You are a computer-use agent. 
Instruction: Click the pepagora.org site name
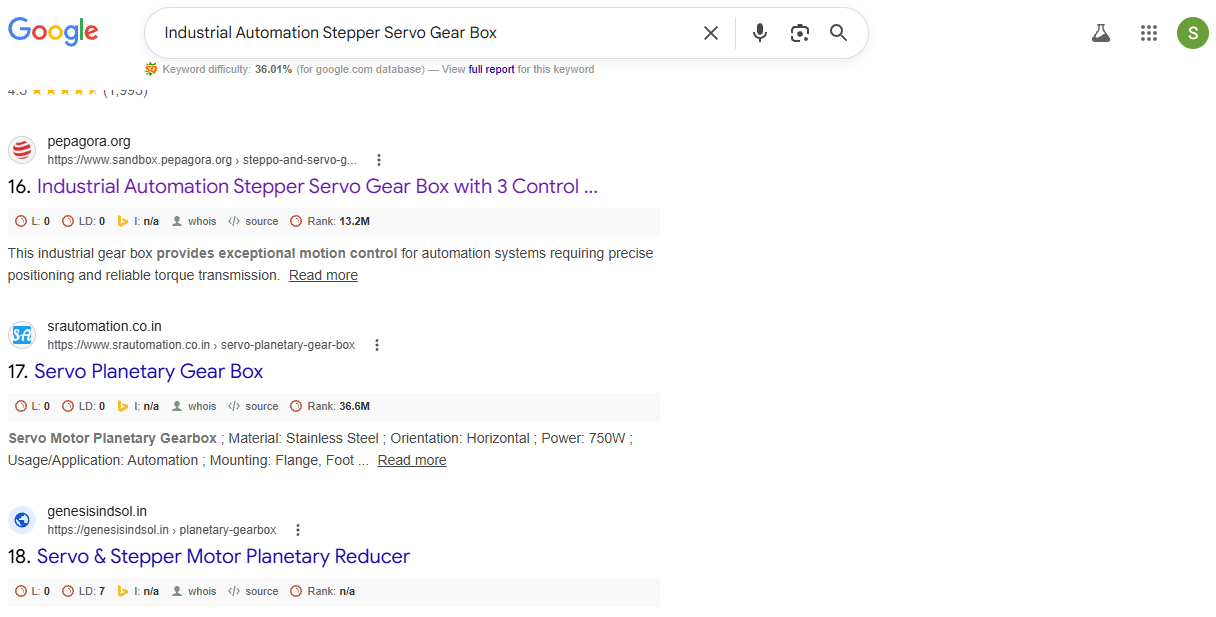pyautogui.click(x=89, y=141)
